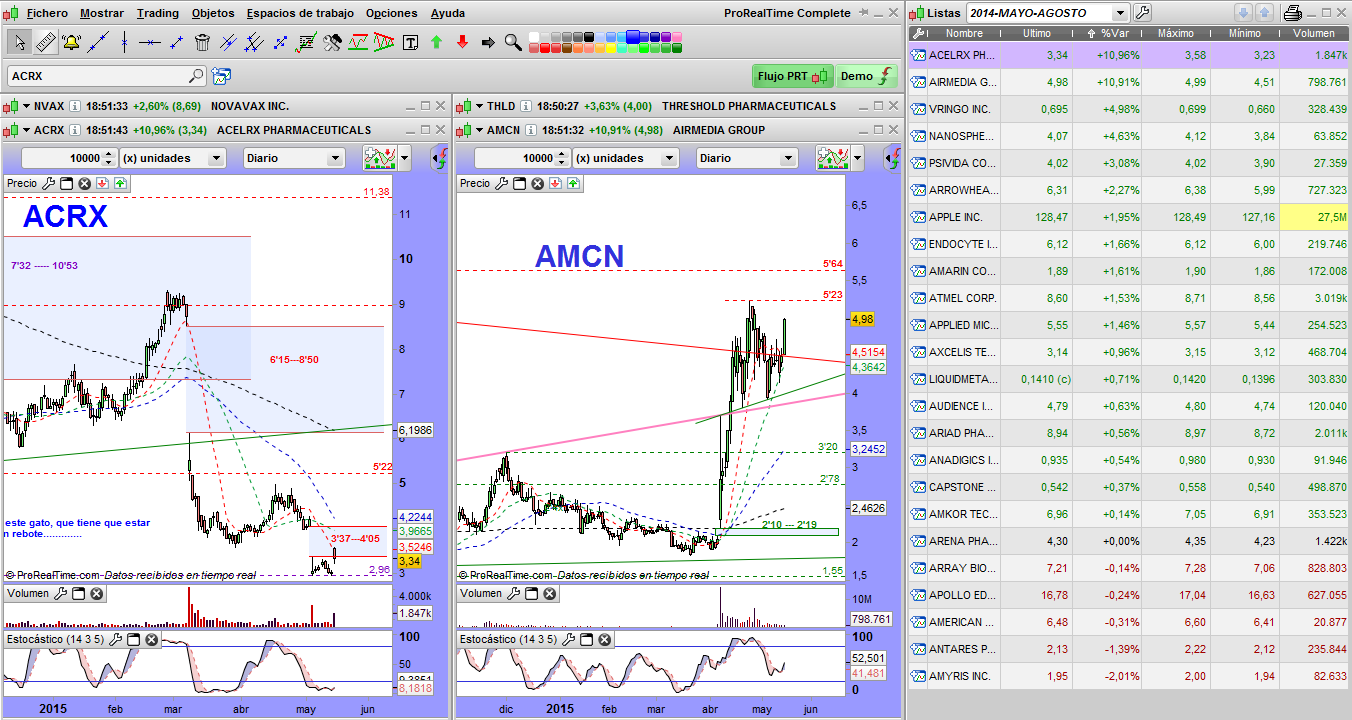Open the Trading menu
This screenshot has height=720, width=1352.
[x=157, y=13]
